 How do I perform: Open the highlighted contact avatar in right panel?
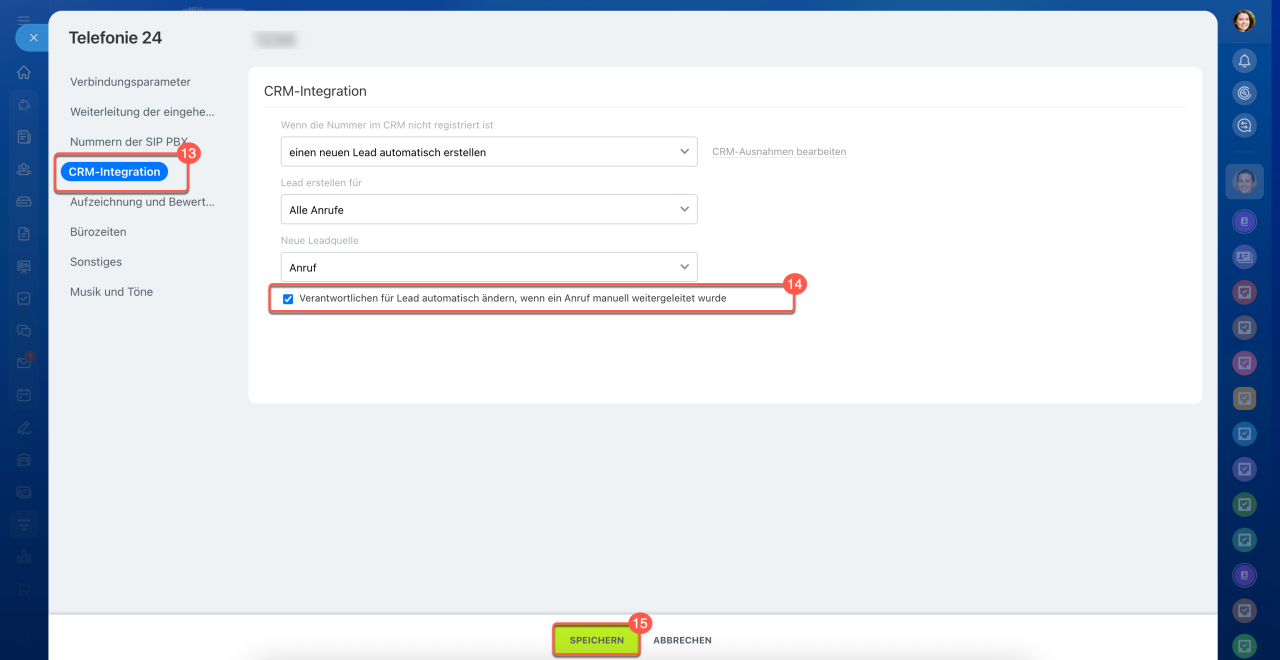(x=1244, y=182)
